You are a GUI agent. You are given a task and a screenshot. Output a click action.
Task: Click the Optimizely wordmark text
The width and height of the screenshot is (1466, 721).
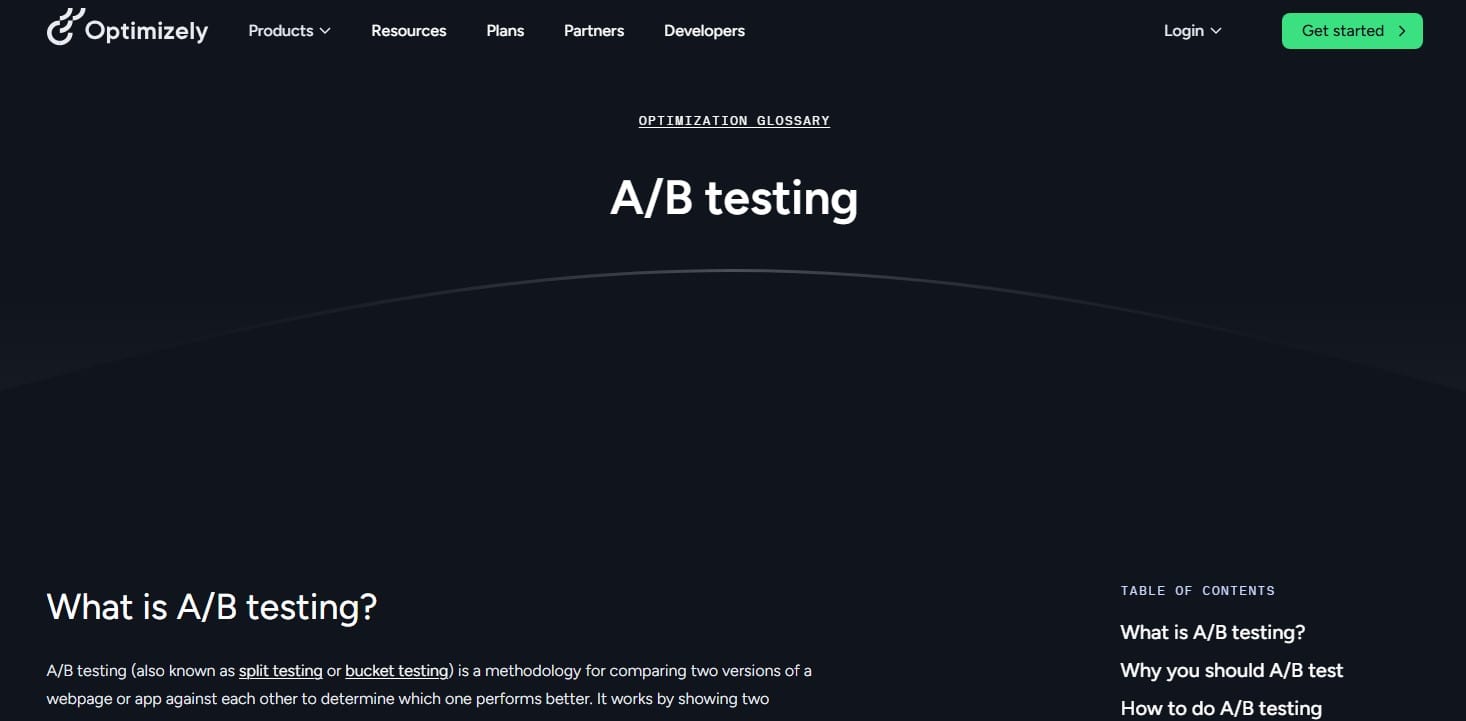pos(146,31)
